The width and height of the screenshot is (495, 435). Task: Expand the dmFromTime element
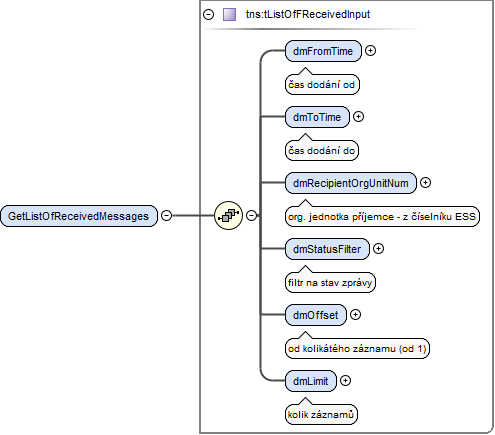[x=370, y=50]
